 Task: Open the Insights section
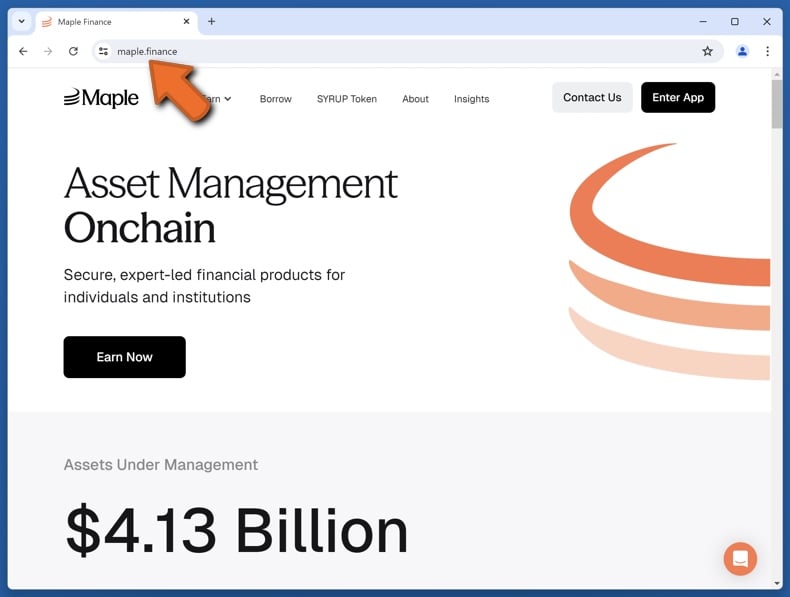(471, 99)
